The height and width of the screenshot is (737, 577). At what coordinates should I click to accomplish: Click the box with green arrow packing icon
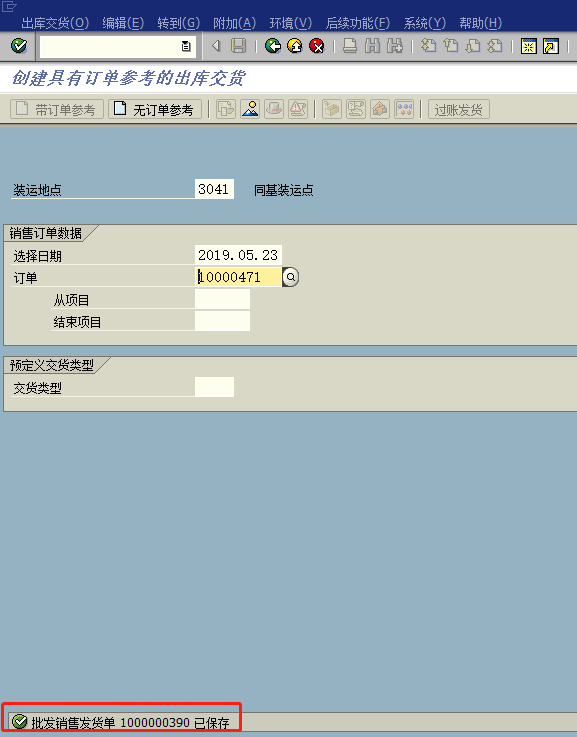tap(332, 110)
